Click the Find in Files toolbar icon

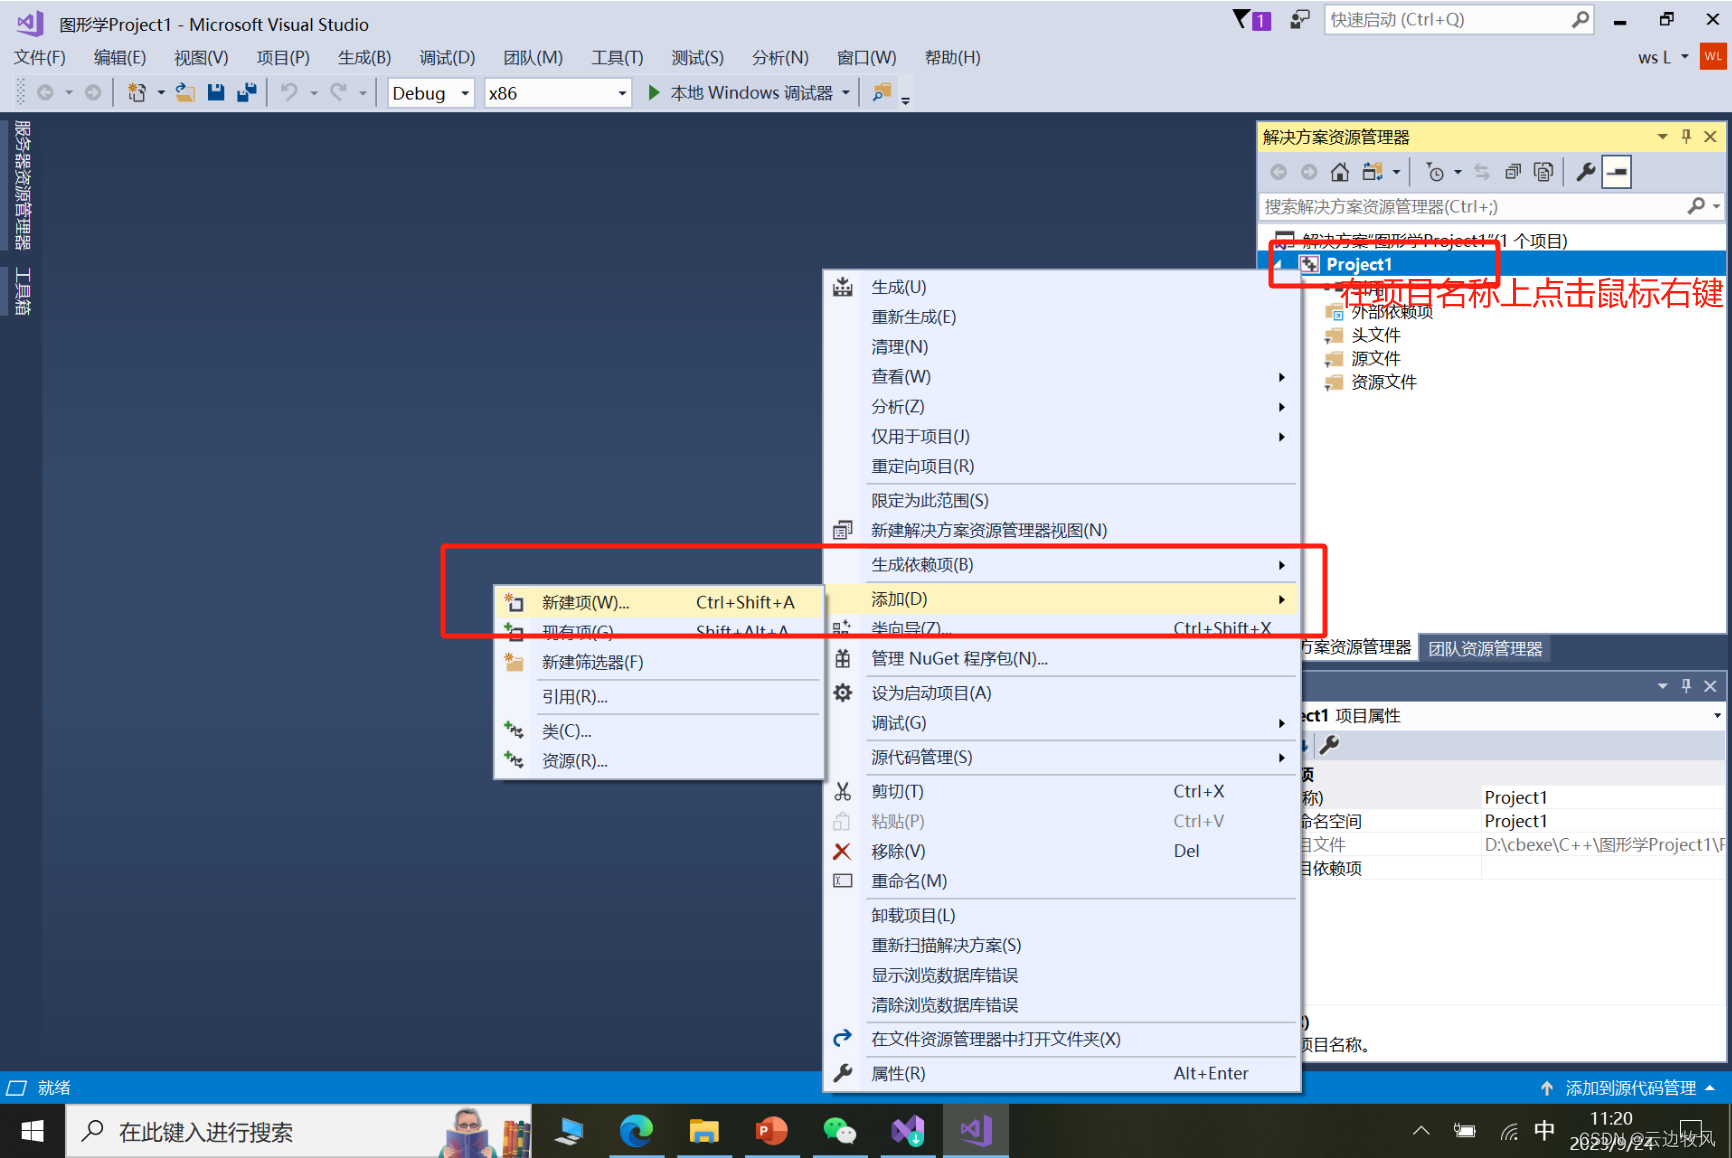(x=881, y=93)
